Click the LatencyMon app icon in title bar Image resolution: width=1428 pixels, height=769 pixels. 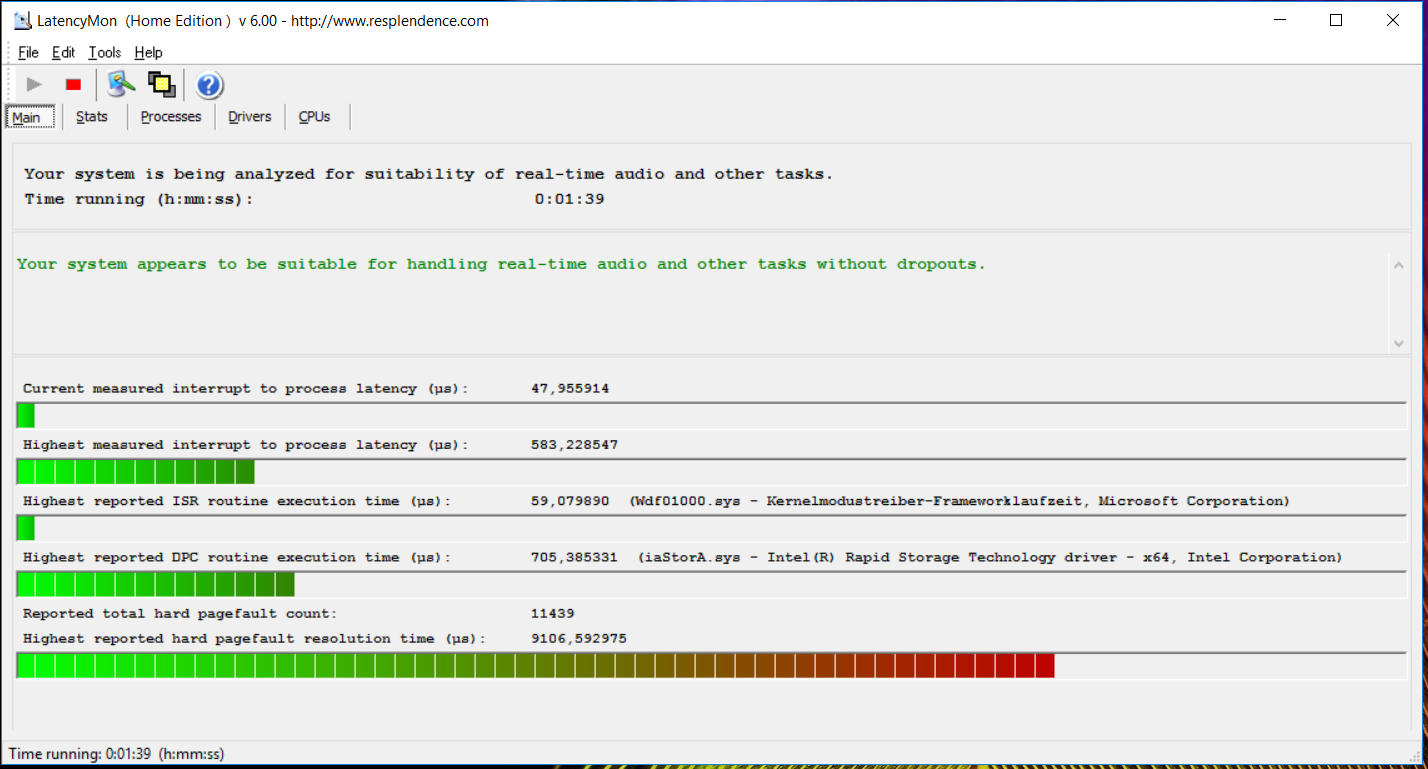coord(23,20)
